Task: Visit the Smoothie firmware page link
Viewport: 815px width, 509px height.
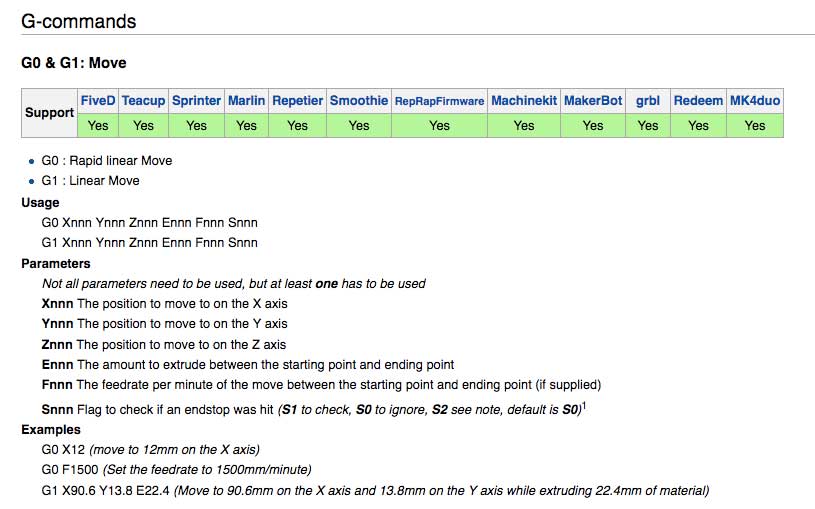Action: 359,100
